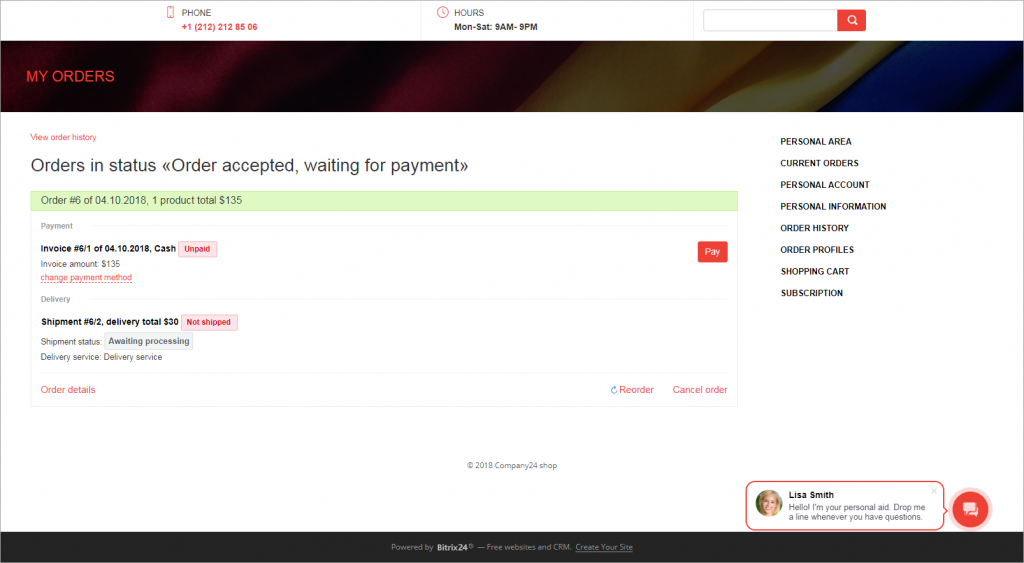Viewport: 1024px width, 563px height.
Task: Click the clock icon beside HOURS
Action: click(x=443, y=12)
